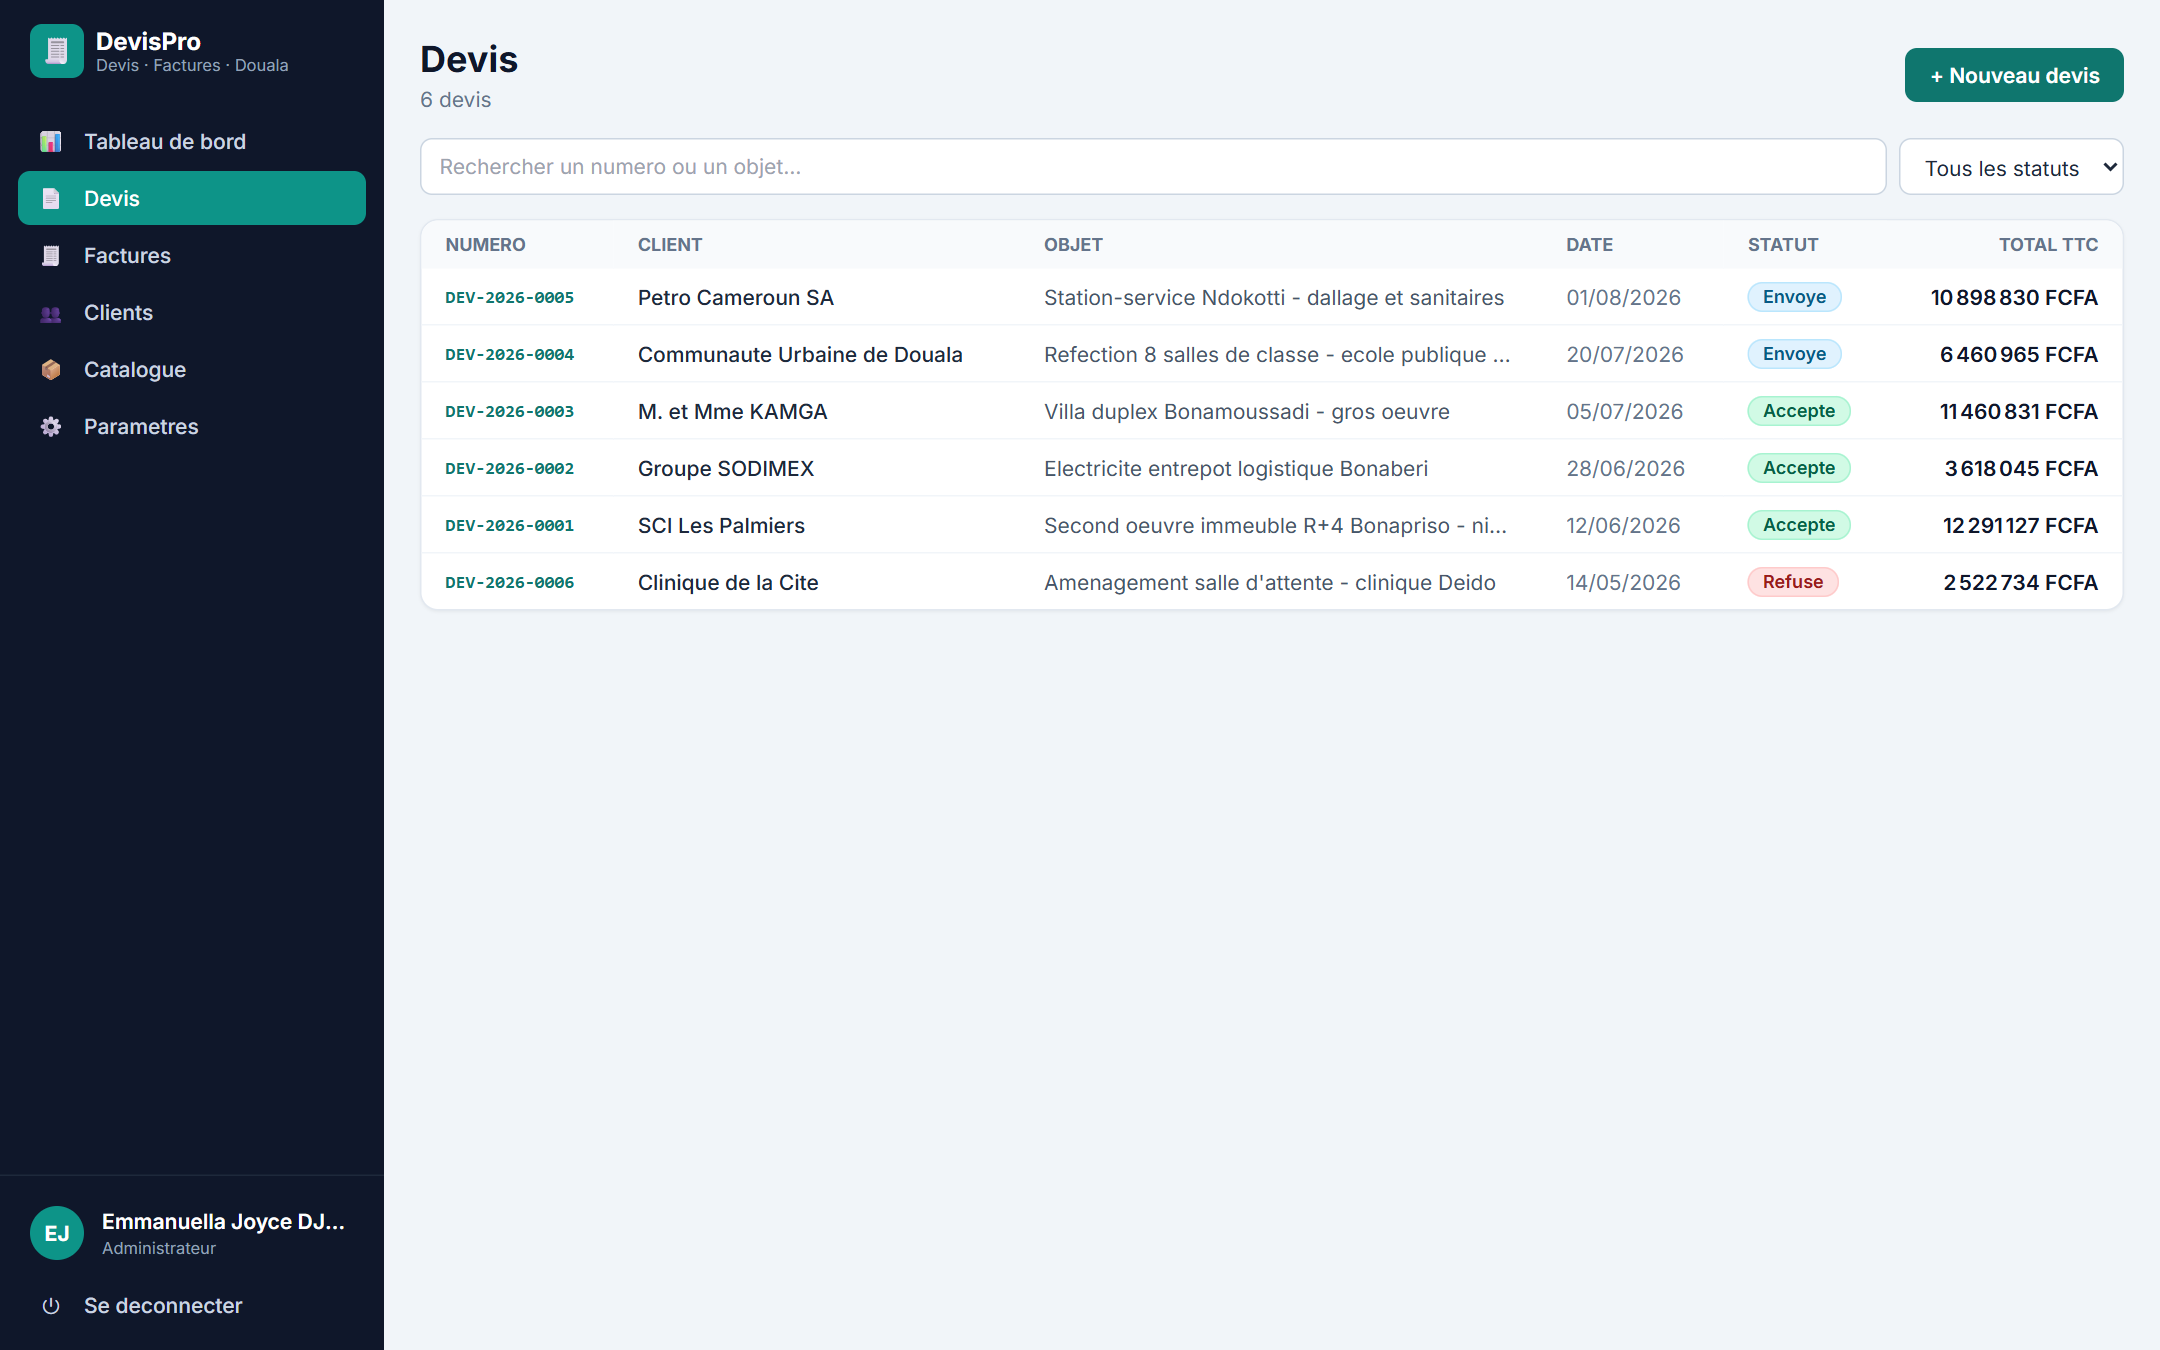Click the power icon beside Se deconnecter
Image resolution: width=2160 pixels, height=1350 pixels.
51,1306
